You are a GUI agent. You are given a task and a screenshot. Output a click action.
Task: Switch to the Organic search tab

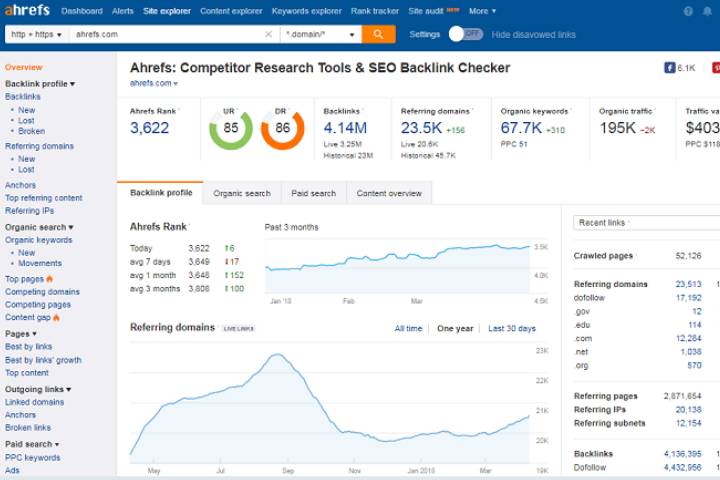242,193
